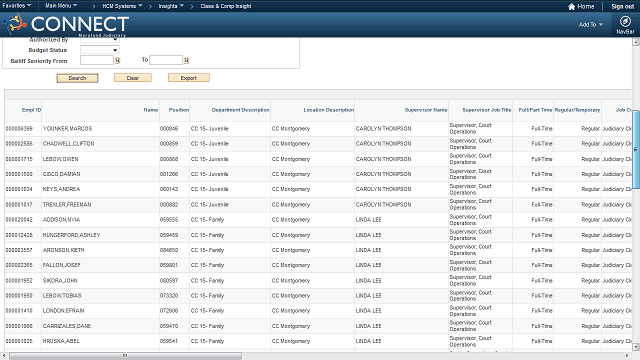
Task: Click the Bailiff Seniority From field
Action: click(x=97, y=60)
